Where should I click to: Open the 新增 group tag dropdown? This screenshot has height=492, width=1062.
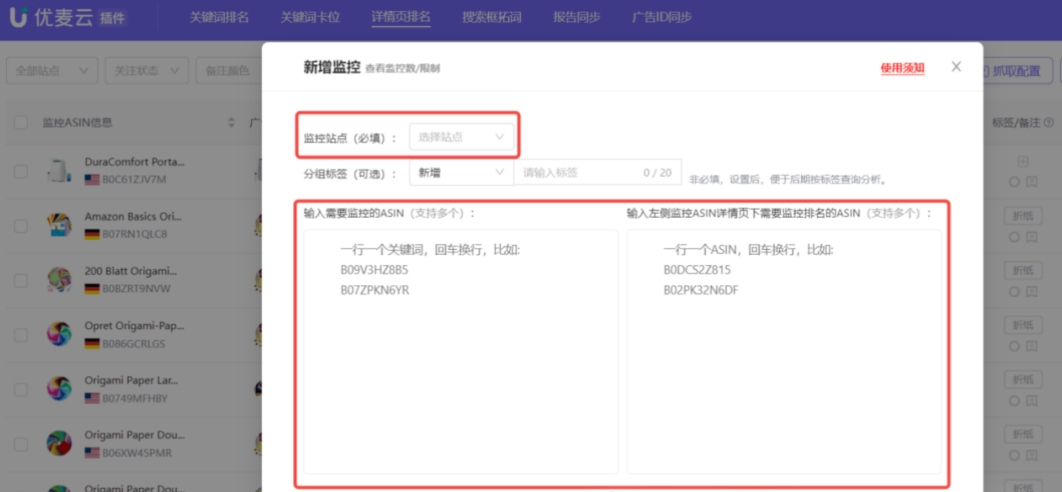[x=461, y=173]
